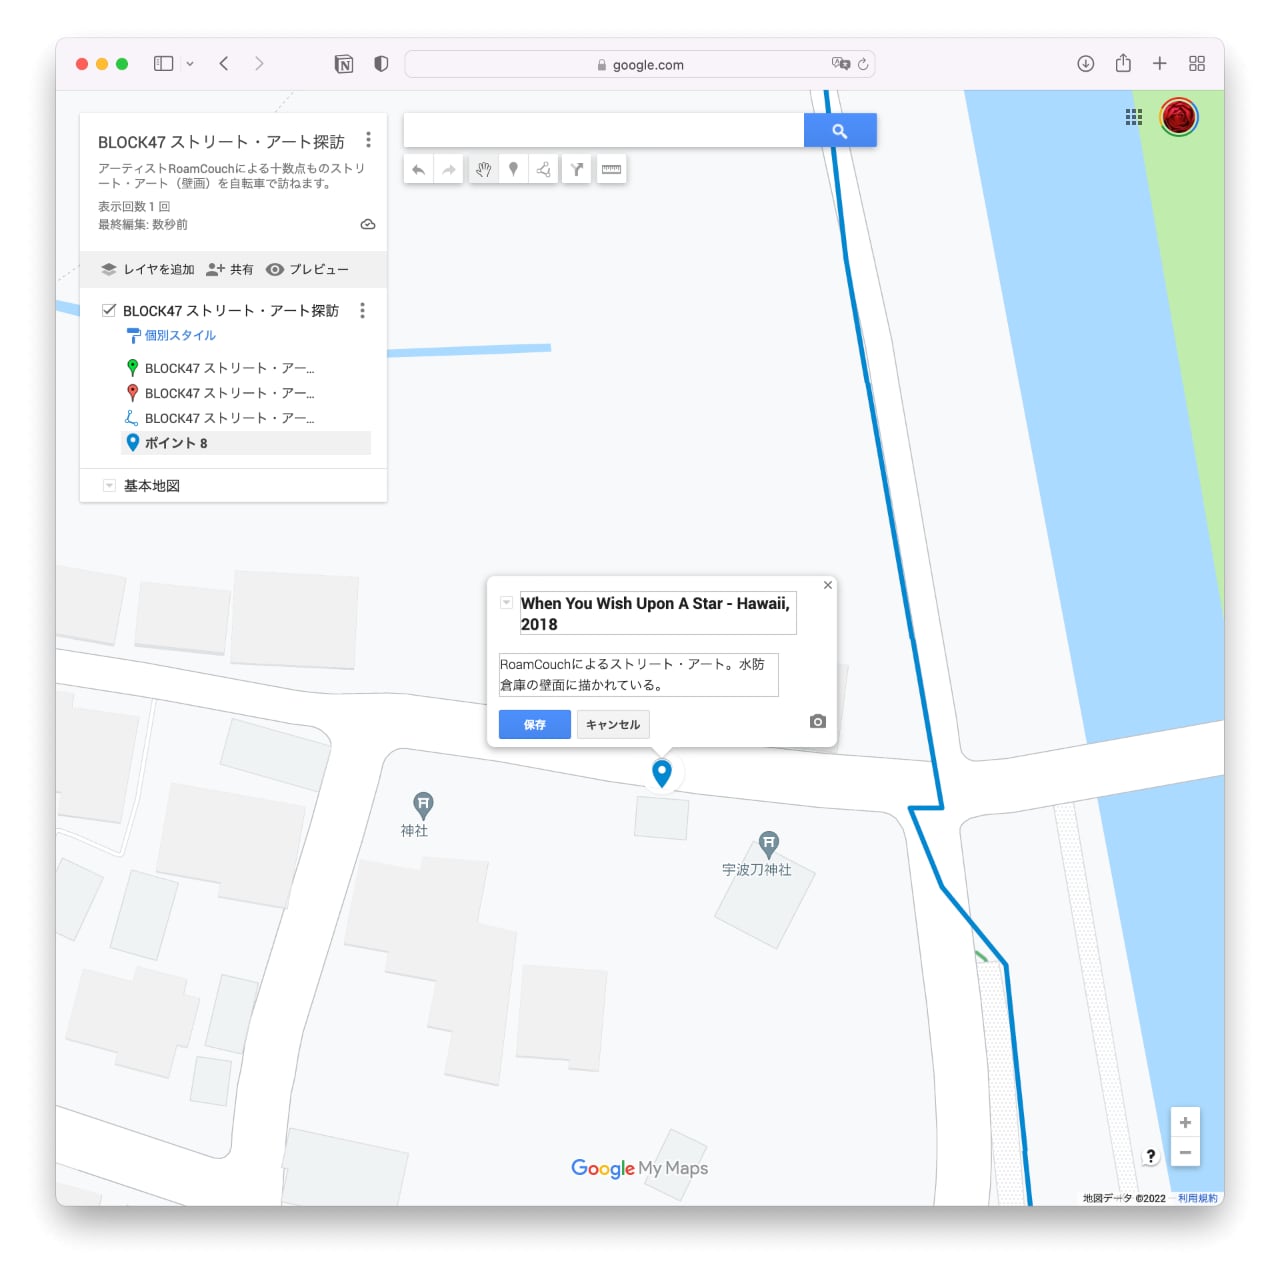Select ポイント 8 in the layer list

[x=176, y=443]
